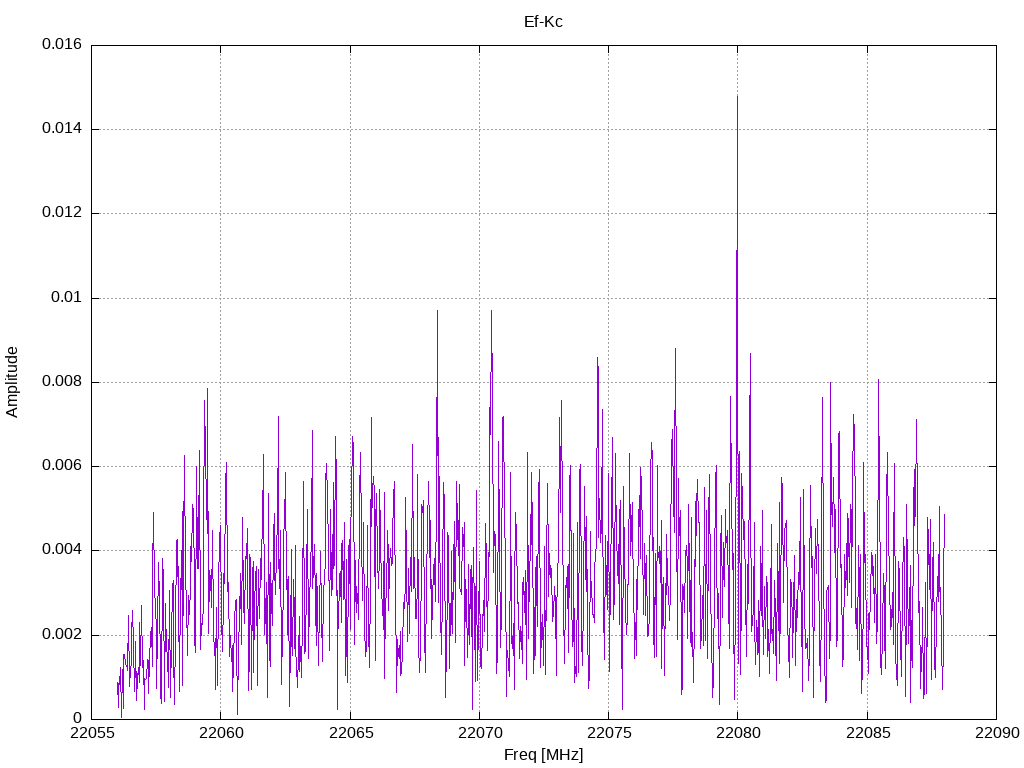Viewport: 1024px width, 768px height.
Task: Select the 0.008 y-axis tick label
Action: click(61, 382)
